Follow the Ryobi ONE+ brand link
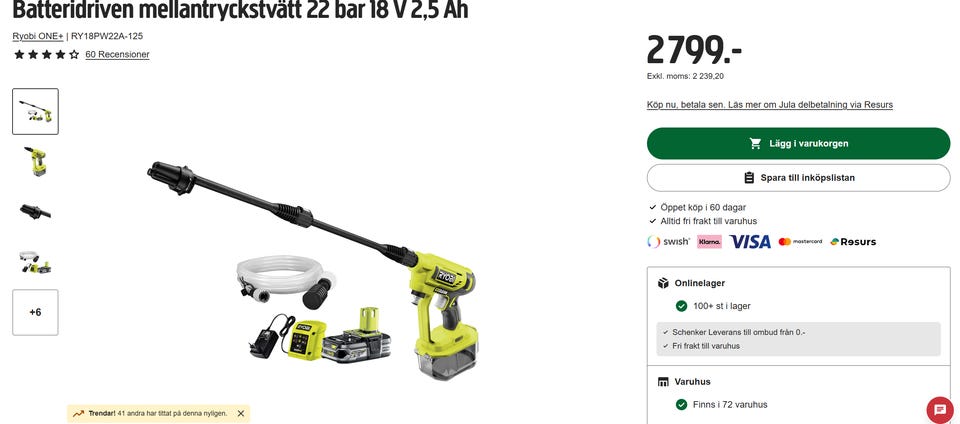The height and width of the screenshot is (424, 960). point(38,36)
